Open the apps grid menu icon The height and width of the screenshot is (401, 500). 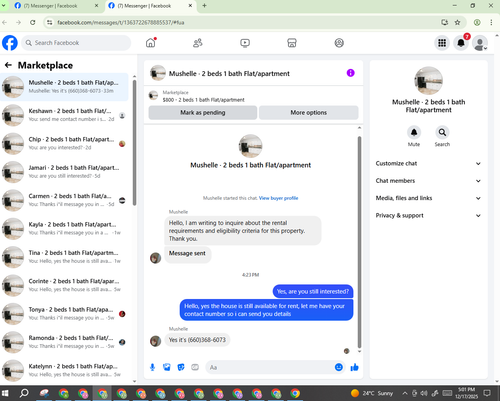[442, 43]
